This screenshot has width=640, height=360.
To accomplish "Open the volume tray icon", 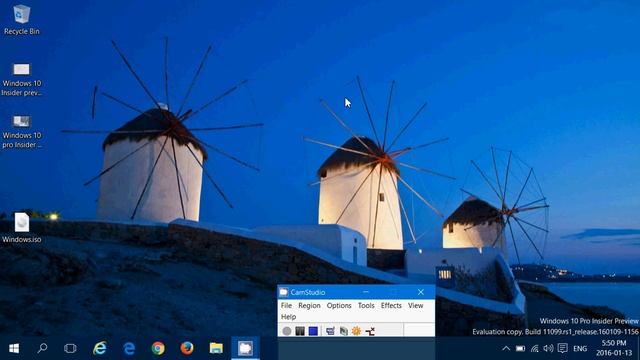I will point(549,348).
